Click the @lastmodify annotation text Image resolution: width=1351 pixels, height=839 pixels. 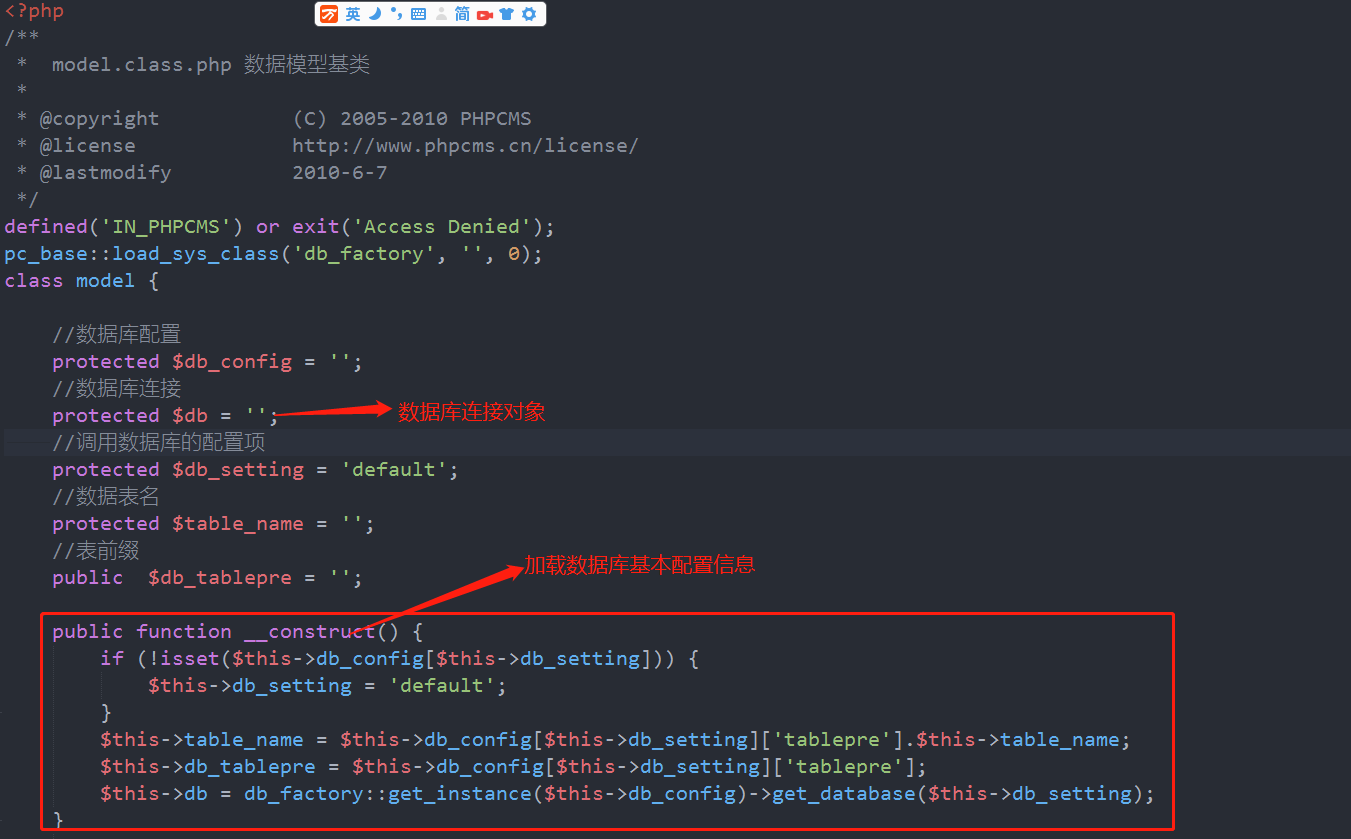click(x=105, y=173)
